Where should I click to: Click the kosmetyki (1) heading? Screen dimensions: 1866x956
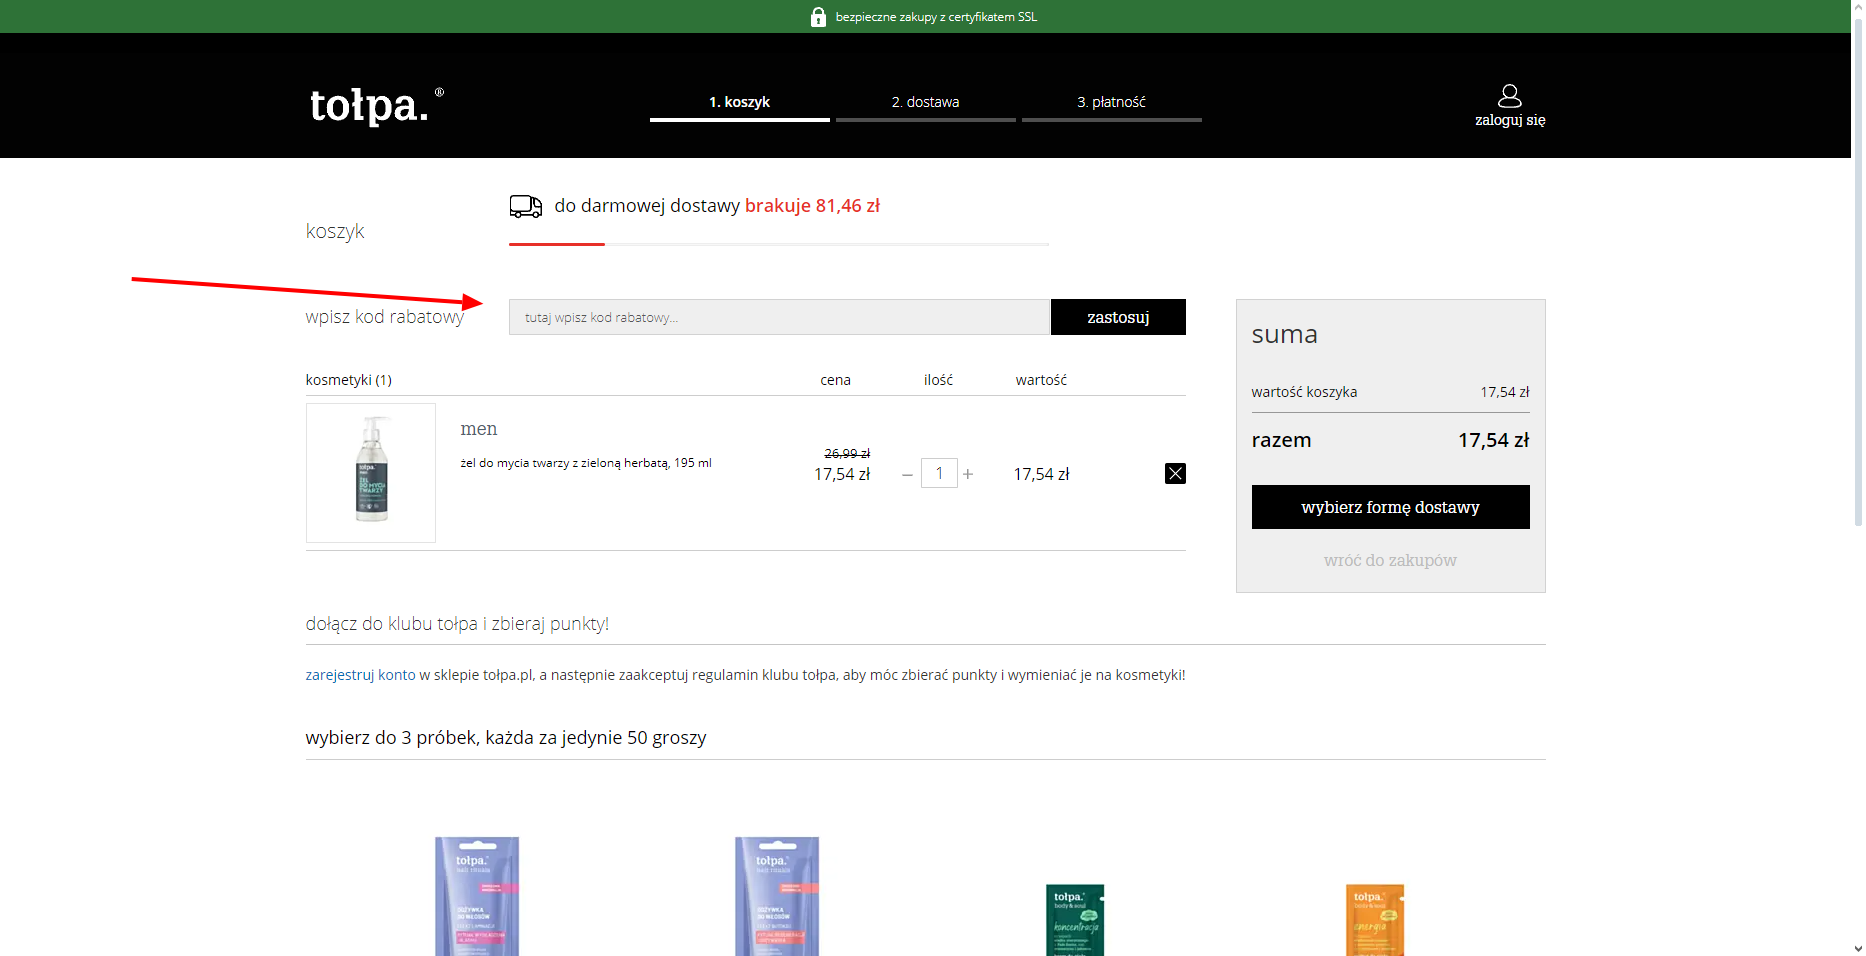349,380
